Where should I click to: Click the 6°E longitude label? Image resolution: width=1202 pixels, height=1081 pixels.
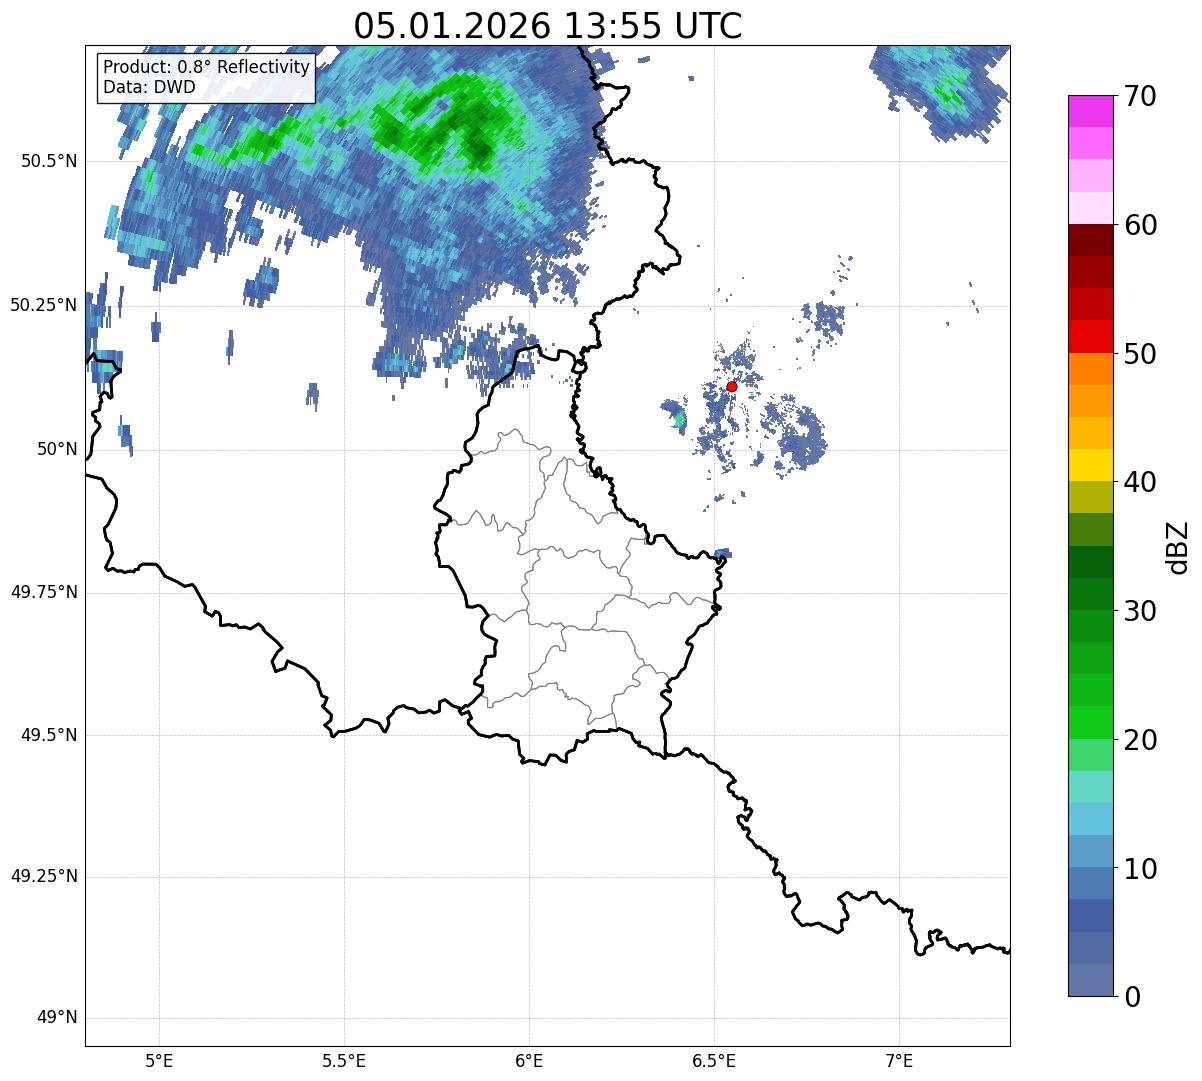(529, 1060)
